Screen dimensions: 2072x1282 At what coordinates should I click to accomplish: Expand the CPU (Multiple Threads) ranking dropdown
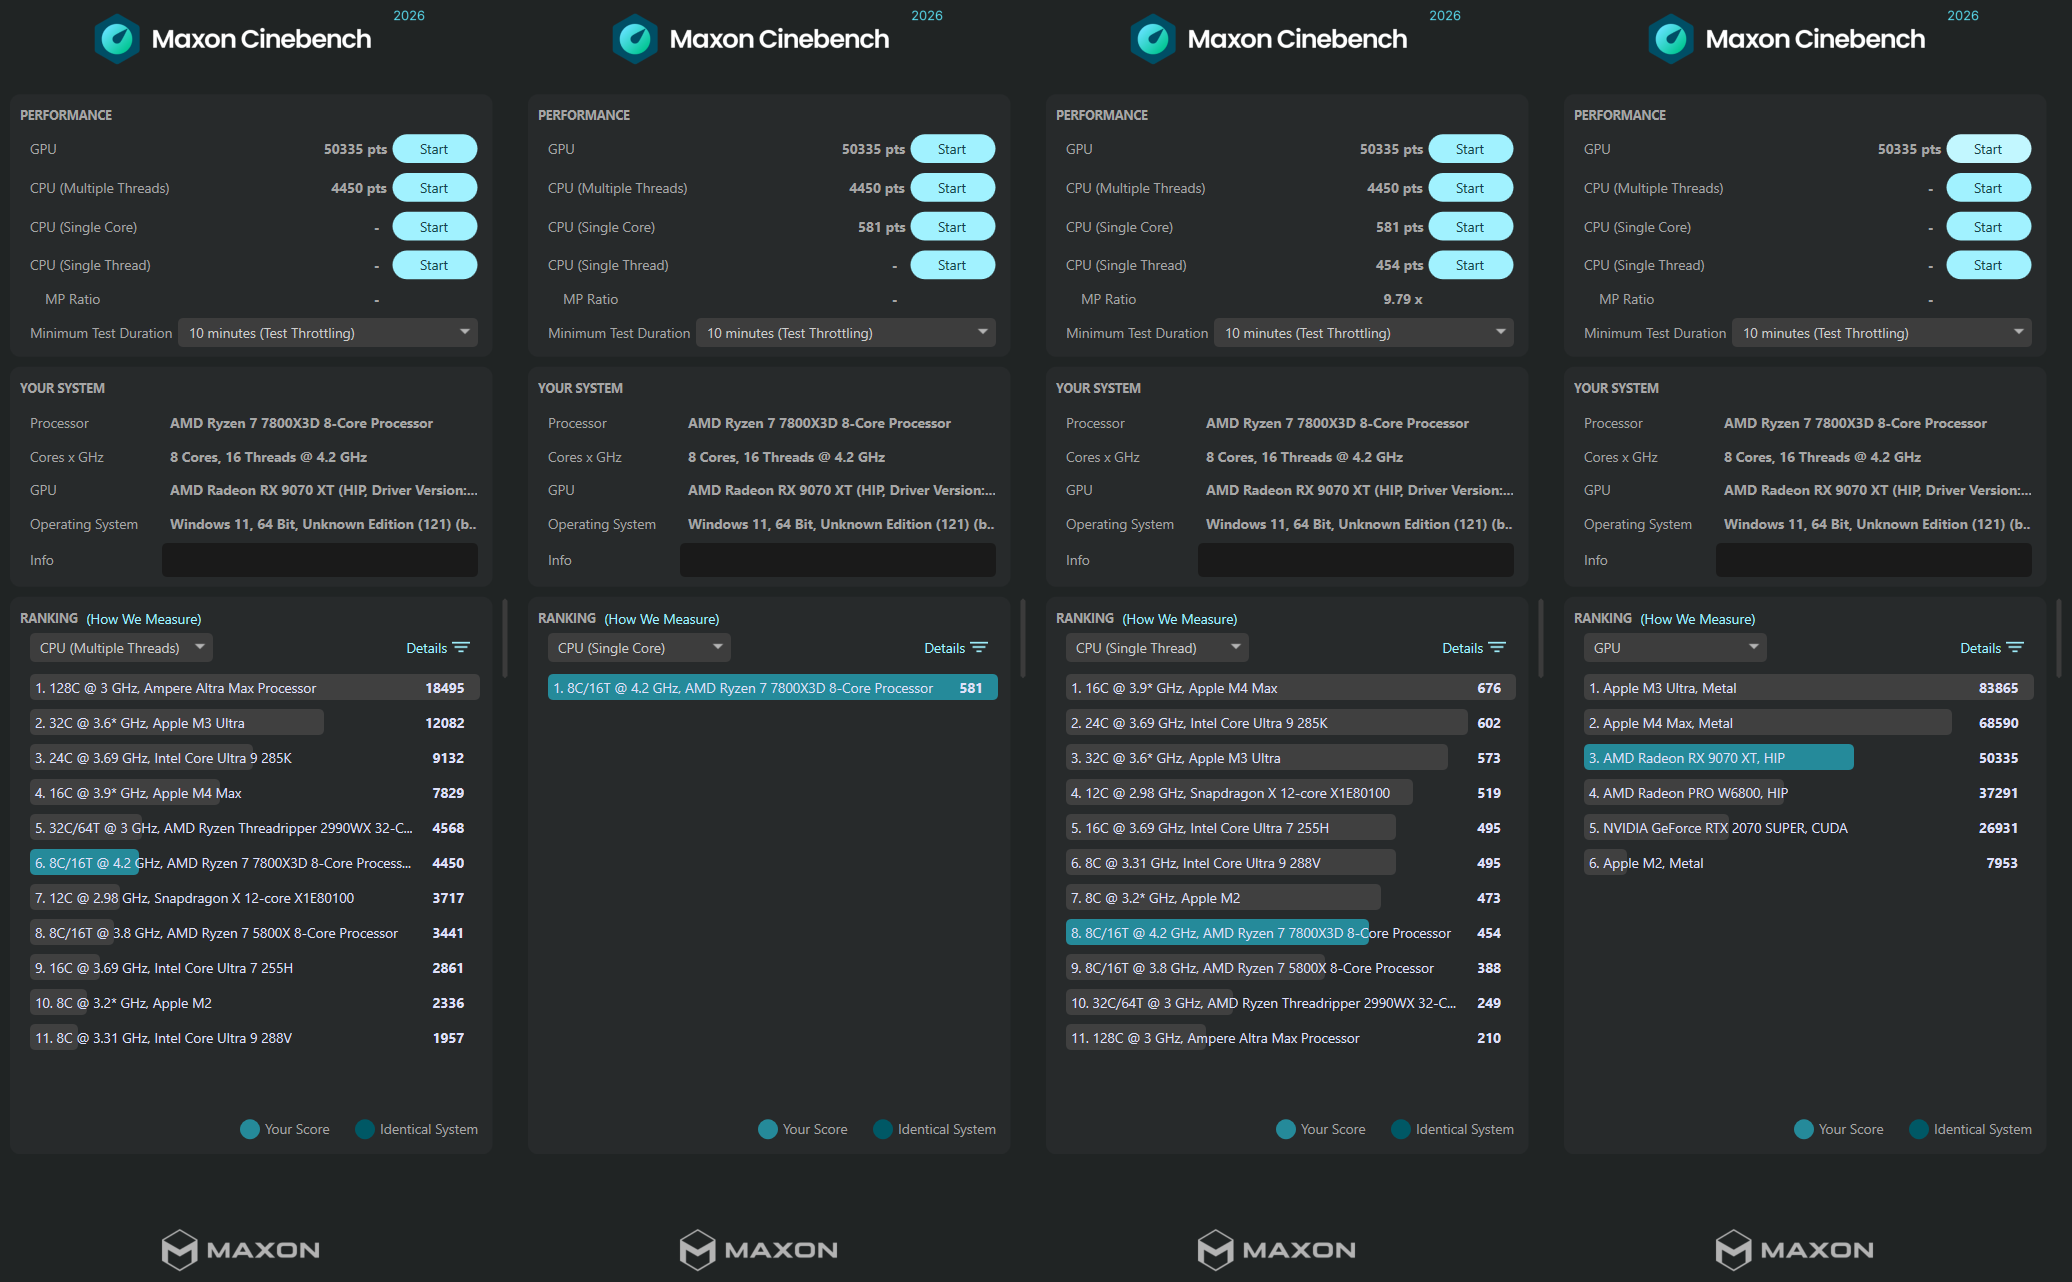(x=121, y=648)
